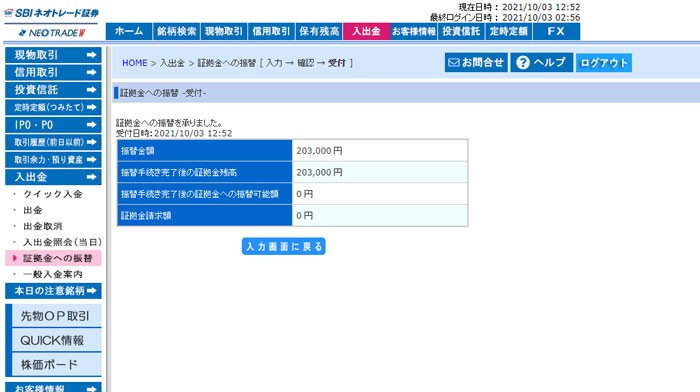Click 最終ログイン日時 text in header
Screen dimensions: 700x392
[505, 17]
